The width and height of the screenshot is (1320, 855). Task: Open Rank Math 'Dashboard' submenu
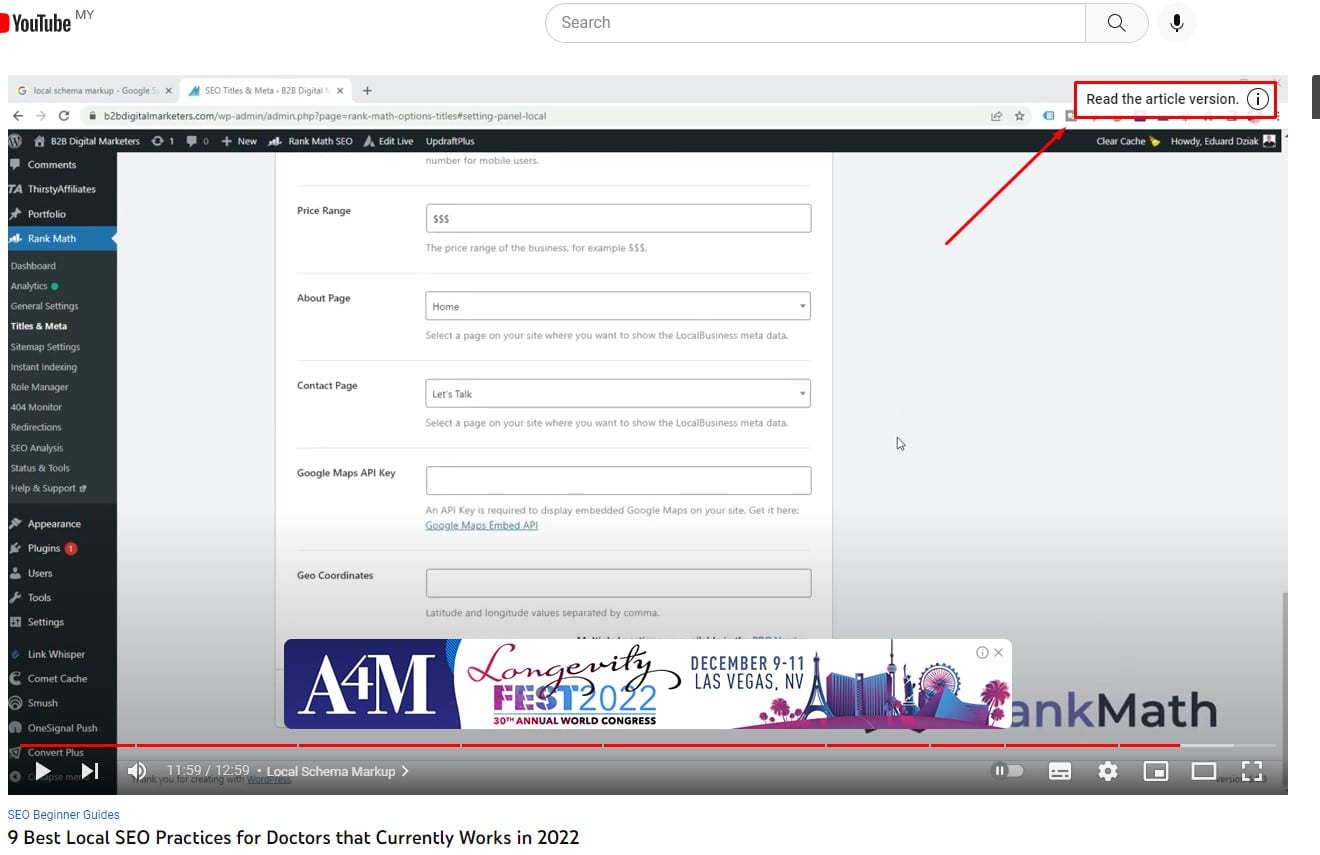click(x=33, y=266)
